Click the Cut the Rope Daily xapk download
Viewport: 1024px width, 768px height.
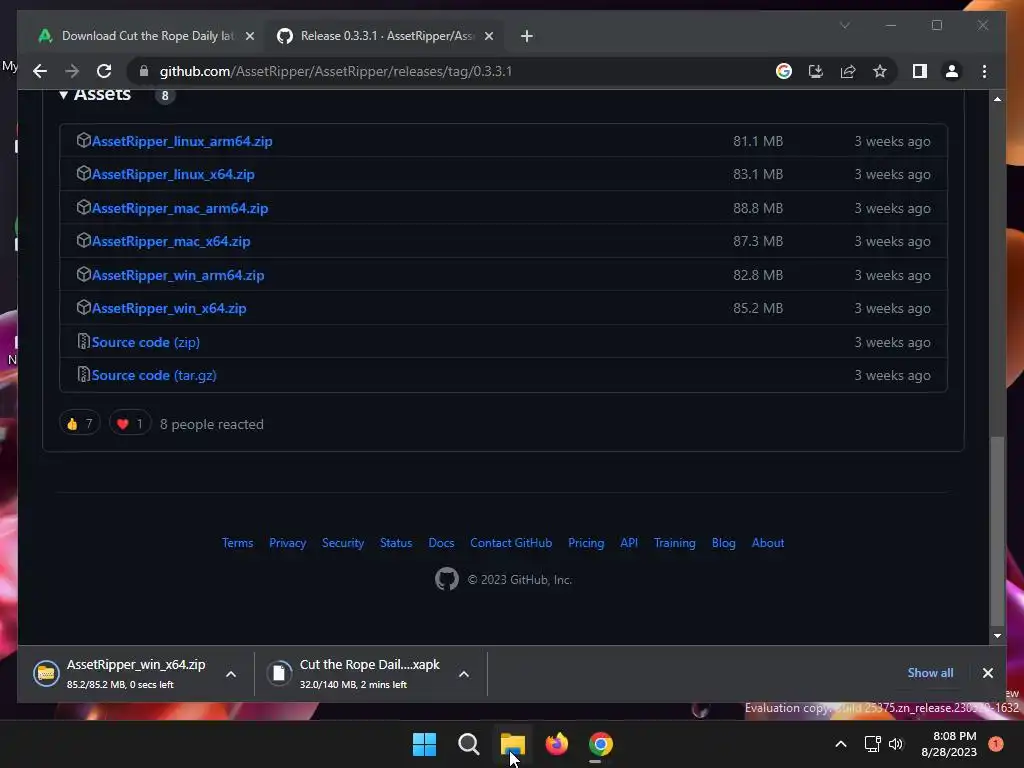tap(356, 673)
